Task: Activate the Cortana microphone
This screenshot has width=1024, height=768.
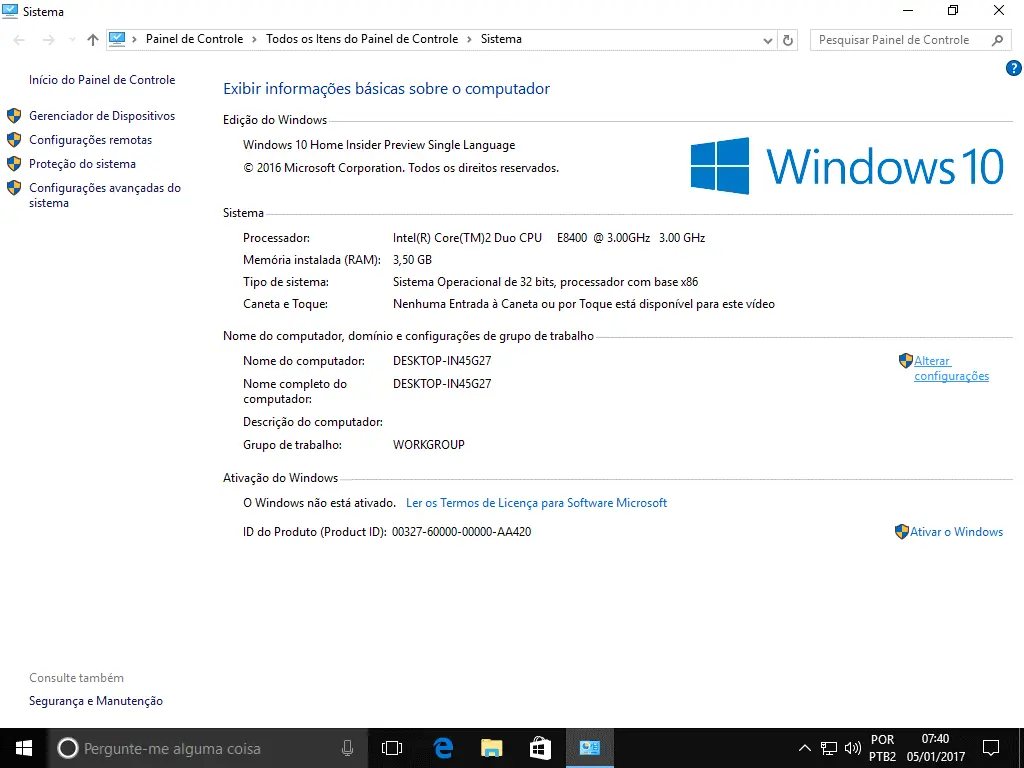Action: point(347,748)
